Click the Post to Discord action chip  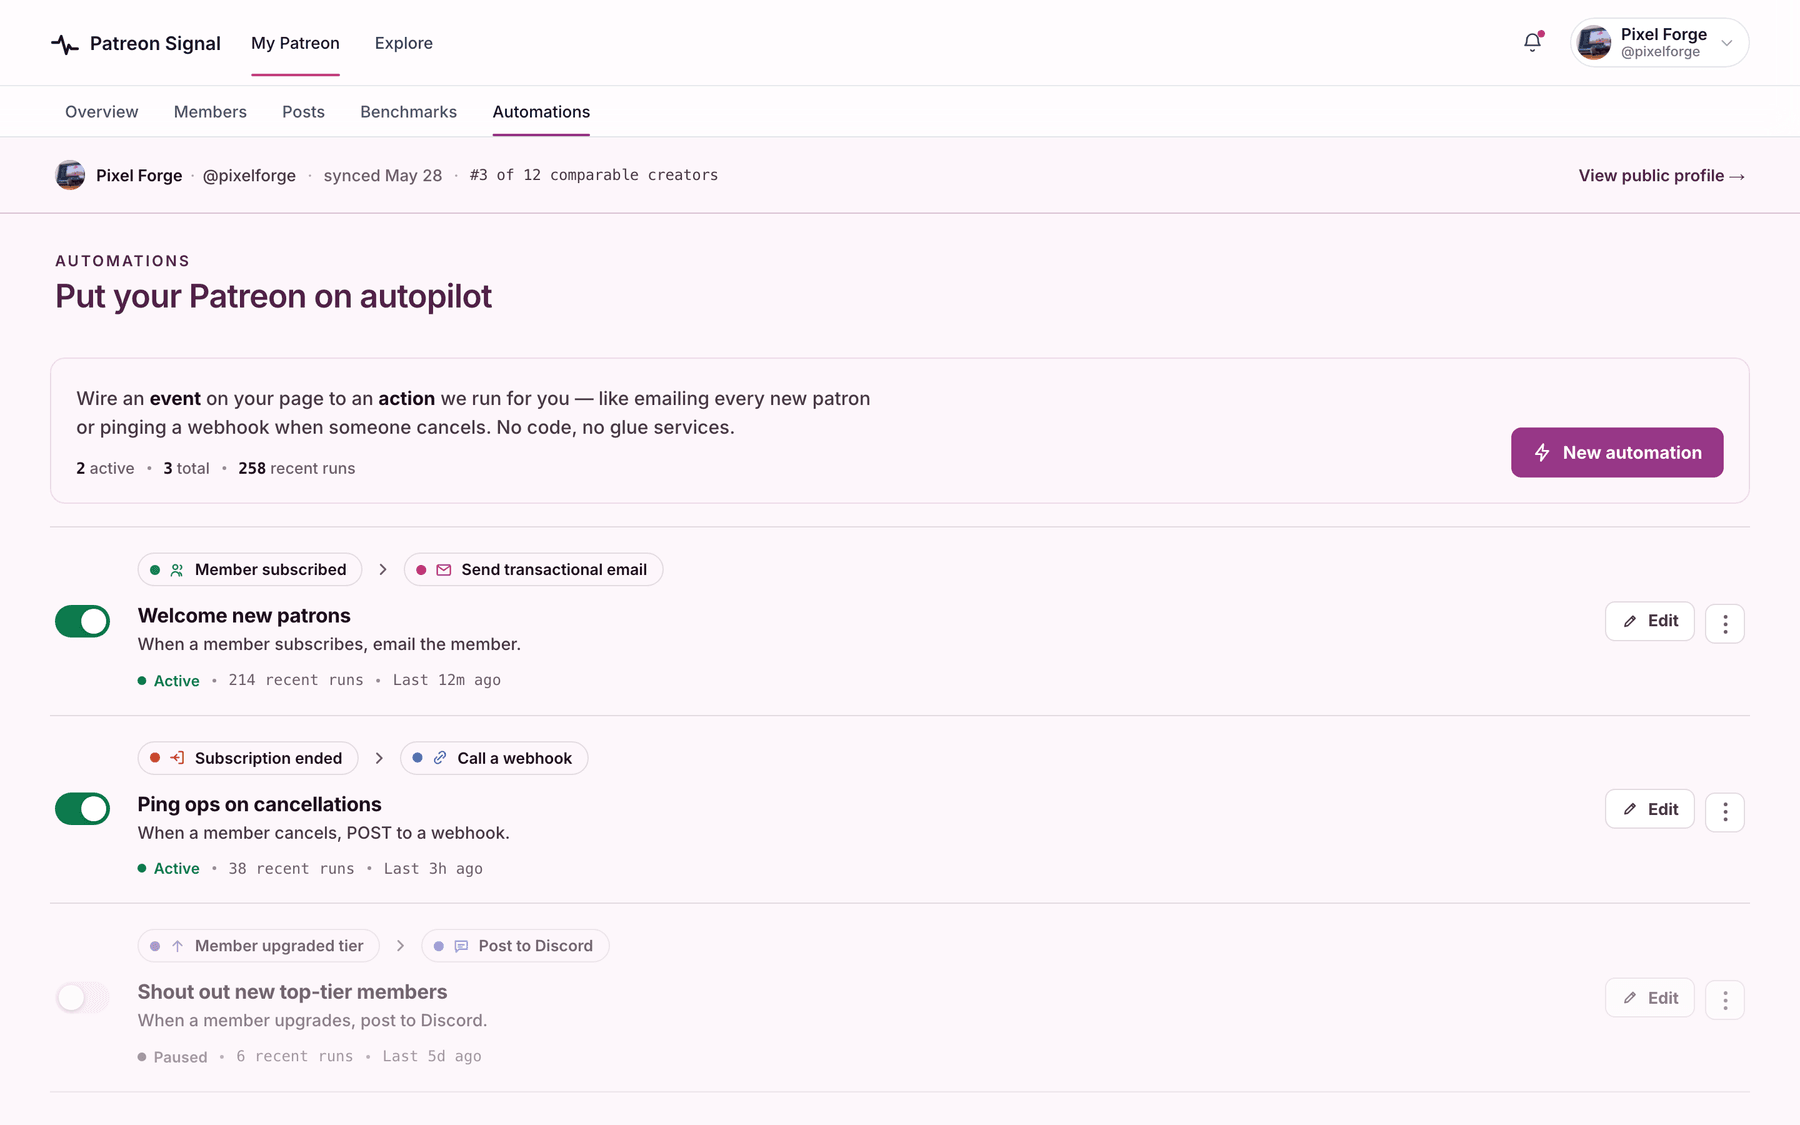click(515, 946)
